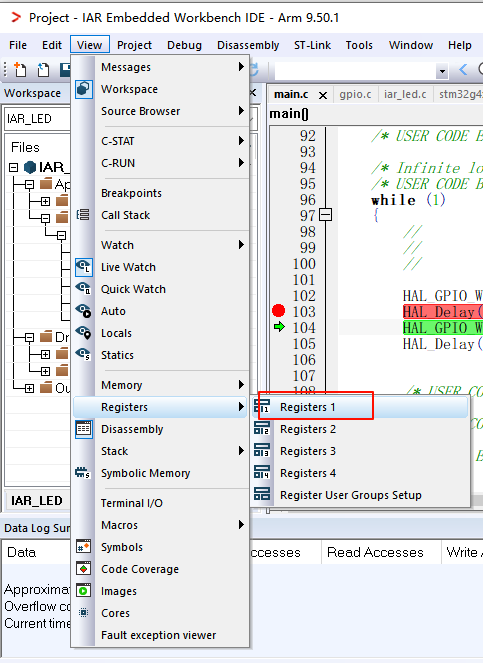483x663 pixels.
Task: Click the Symbols menu icon
Action: point(83,547)
